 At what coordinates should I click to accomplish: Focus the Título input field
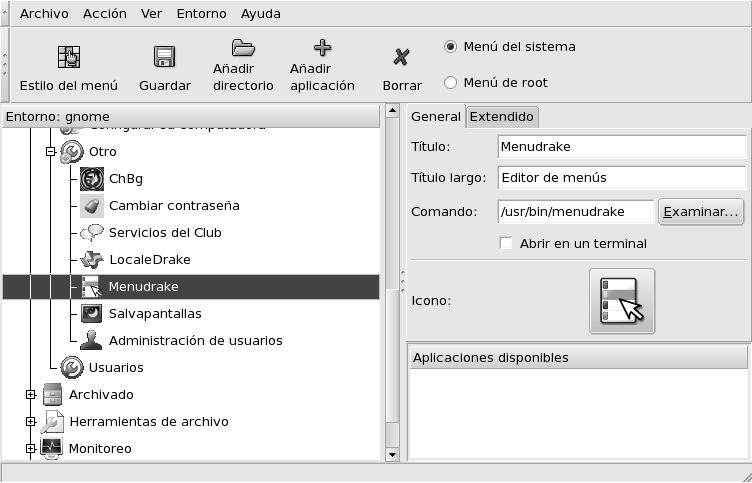point(622,147)
